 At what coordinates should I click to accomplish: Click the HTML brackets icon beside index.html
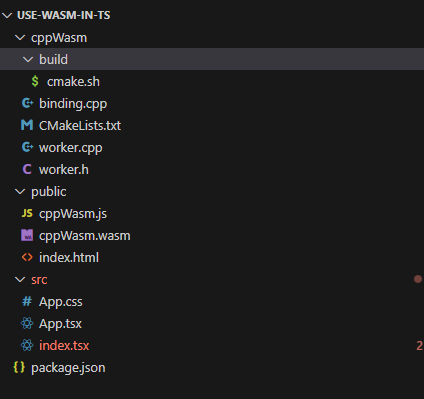[27, 257]
